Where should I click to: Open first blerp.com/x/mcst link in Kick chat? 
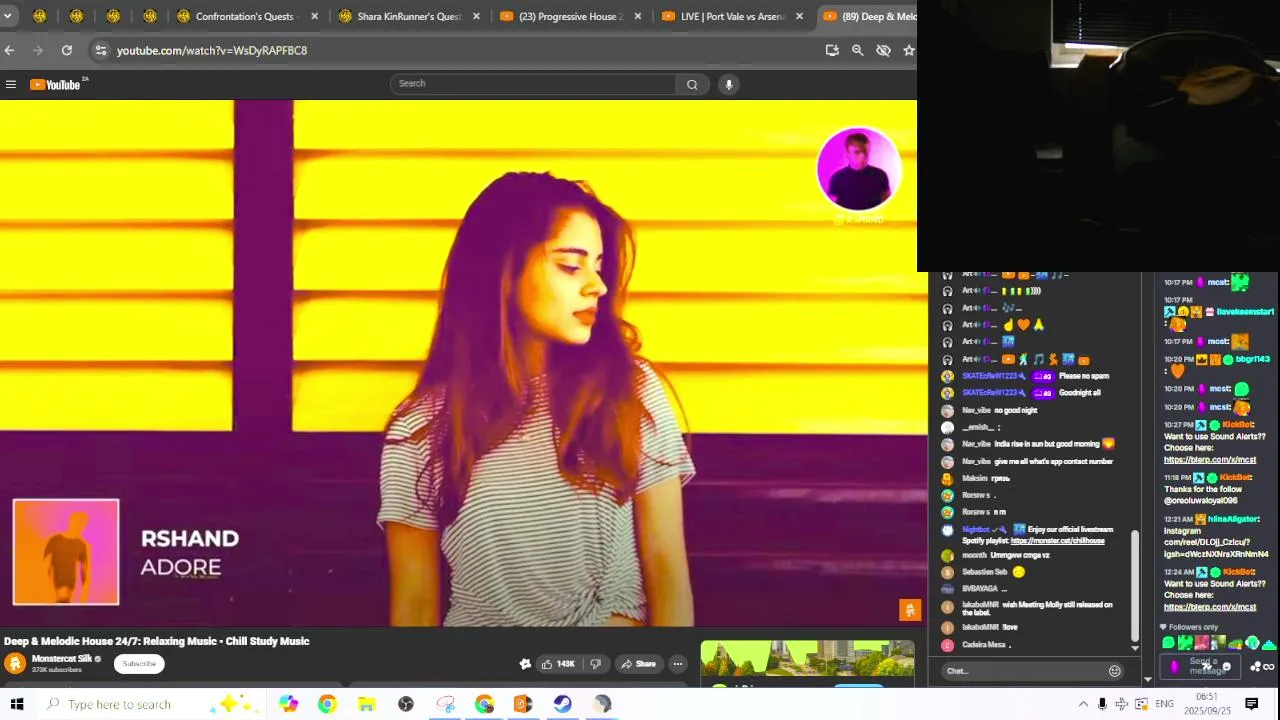point(1209,460)
